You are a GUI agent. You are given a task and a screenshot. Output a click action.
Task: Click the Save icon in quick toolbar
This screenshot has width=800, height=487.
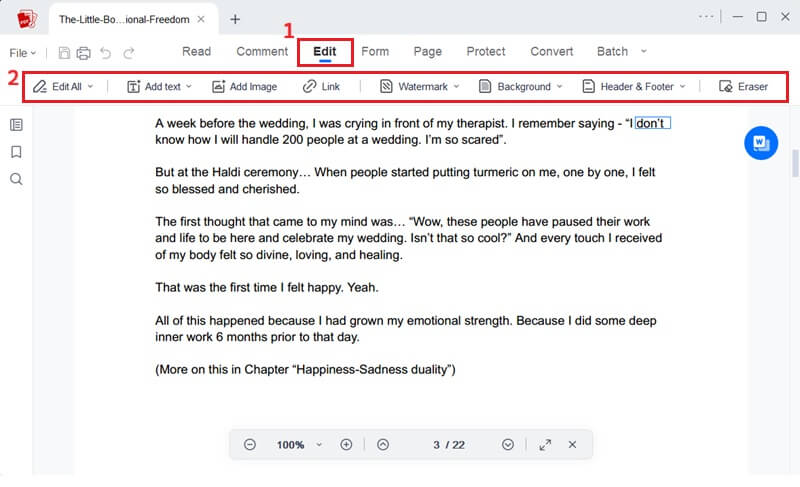coord(64,53)
